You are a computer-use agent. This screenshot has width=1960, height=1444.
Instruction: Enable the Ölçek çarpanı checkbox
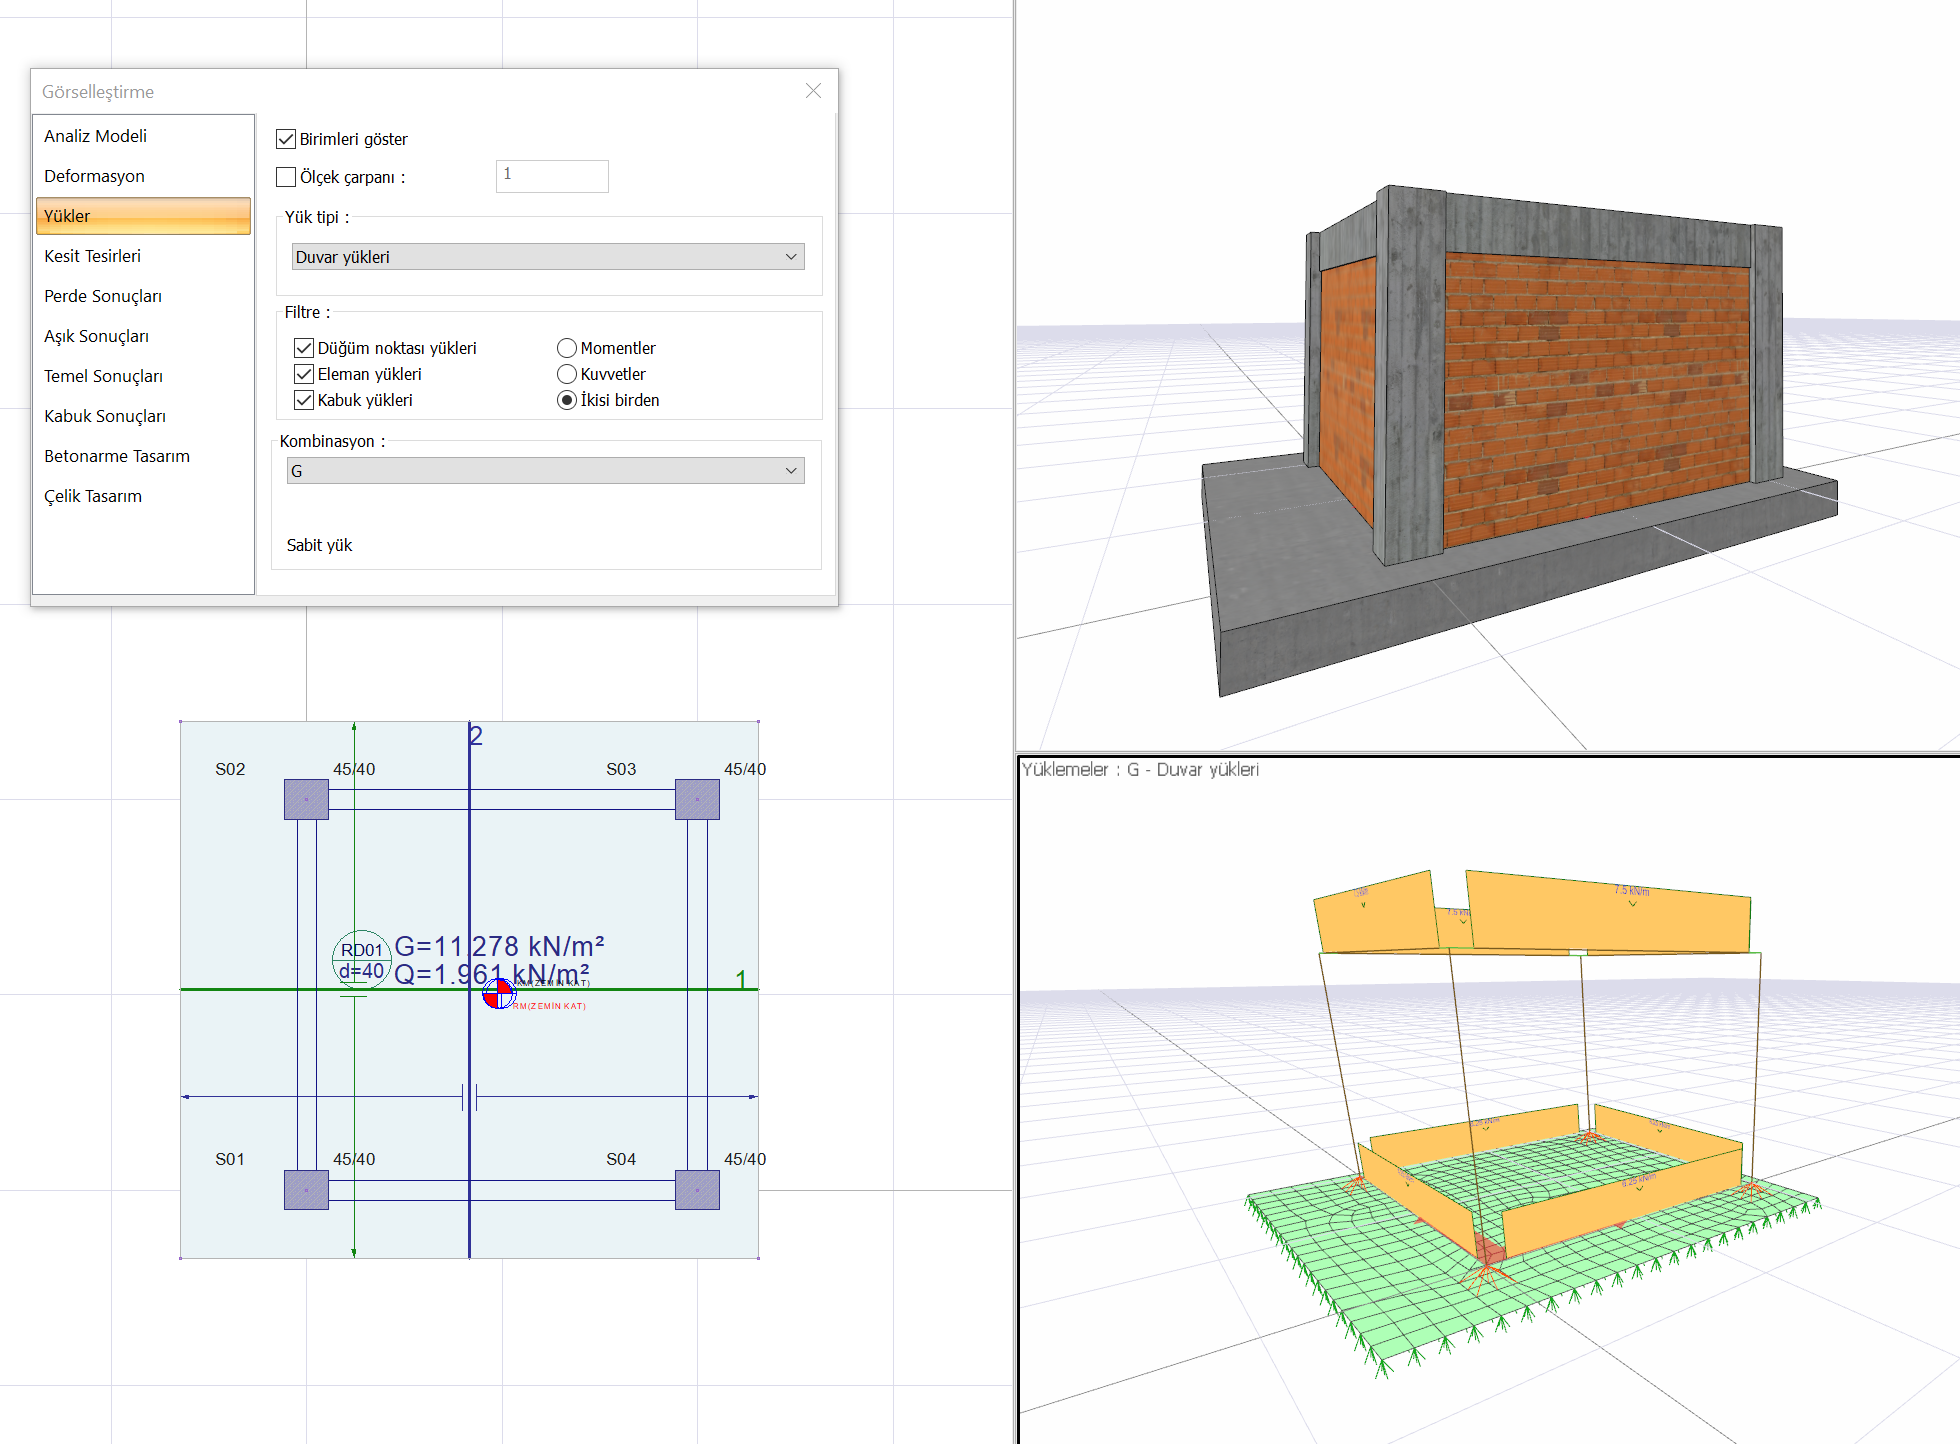286,177
